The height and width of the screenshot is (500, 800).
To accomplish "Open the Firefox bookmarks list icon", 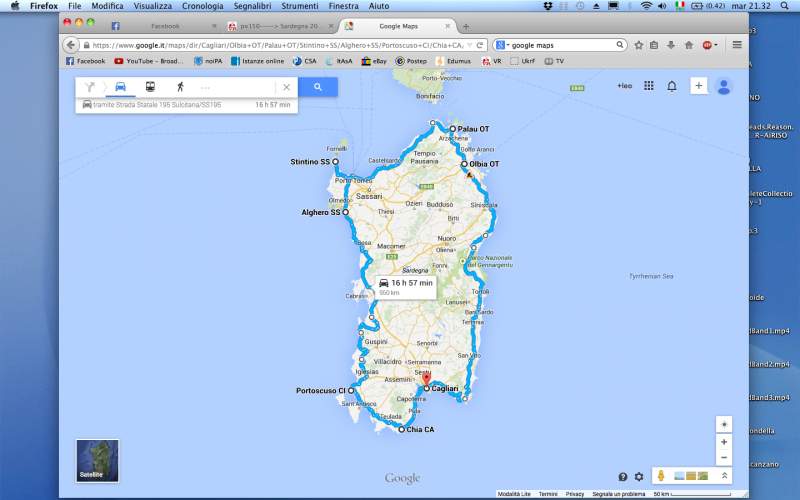I will [x=654, y=45].
